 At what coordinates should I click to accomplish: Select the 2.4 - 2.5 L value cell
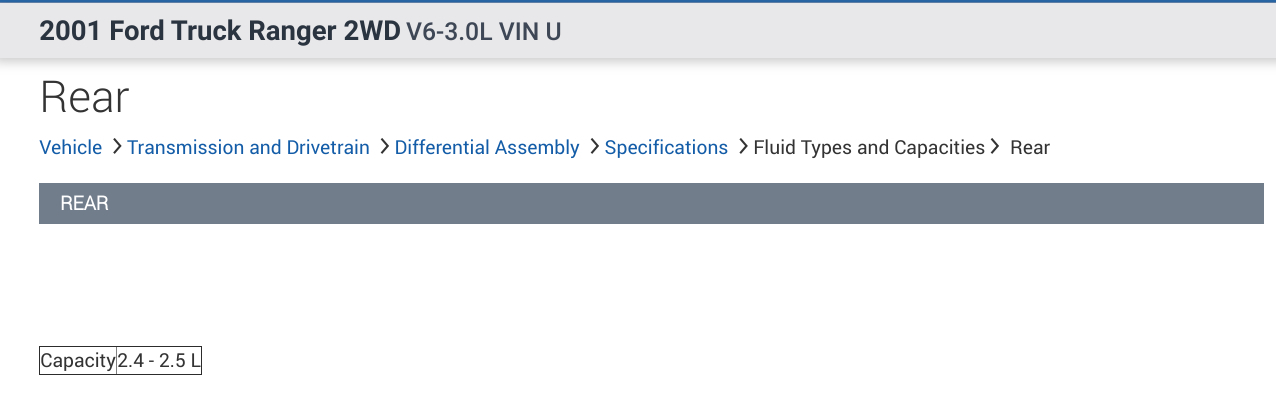point(159,361)
